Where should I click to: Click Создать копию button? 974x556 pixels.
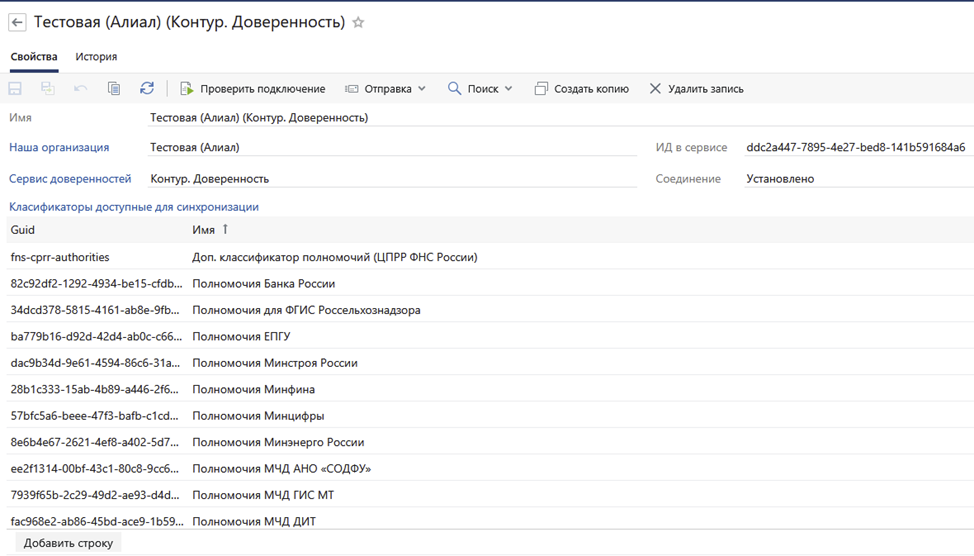[x=581, y=89]
